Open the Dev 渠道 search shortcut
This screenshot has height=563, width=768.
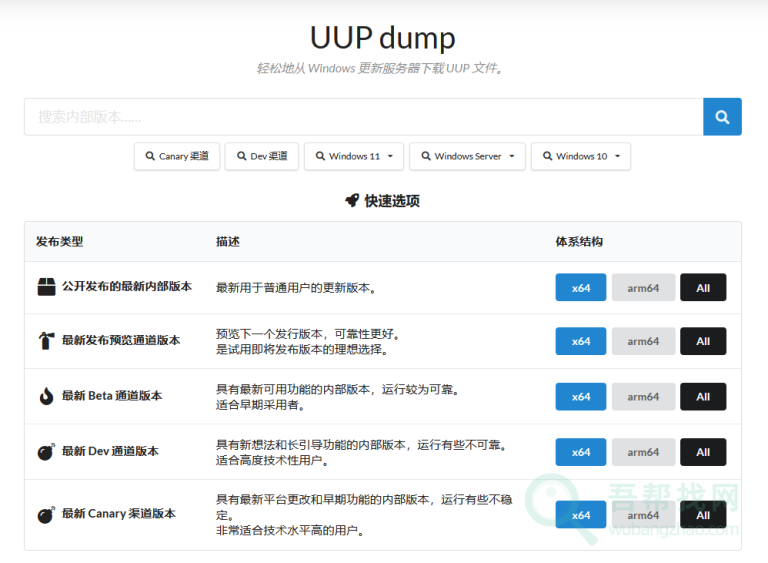click(x=262, y=156)
